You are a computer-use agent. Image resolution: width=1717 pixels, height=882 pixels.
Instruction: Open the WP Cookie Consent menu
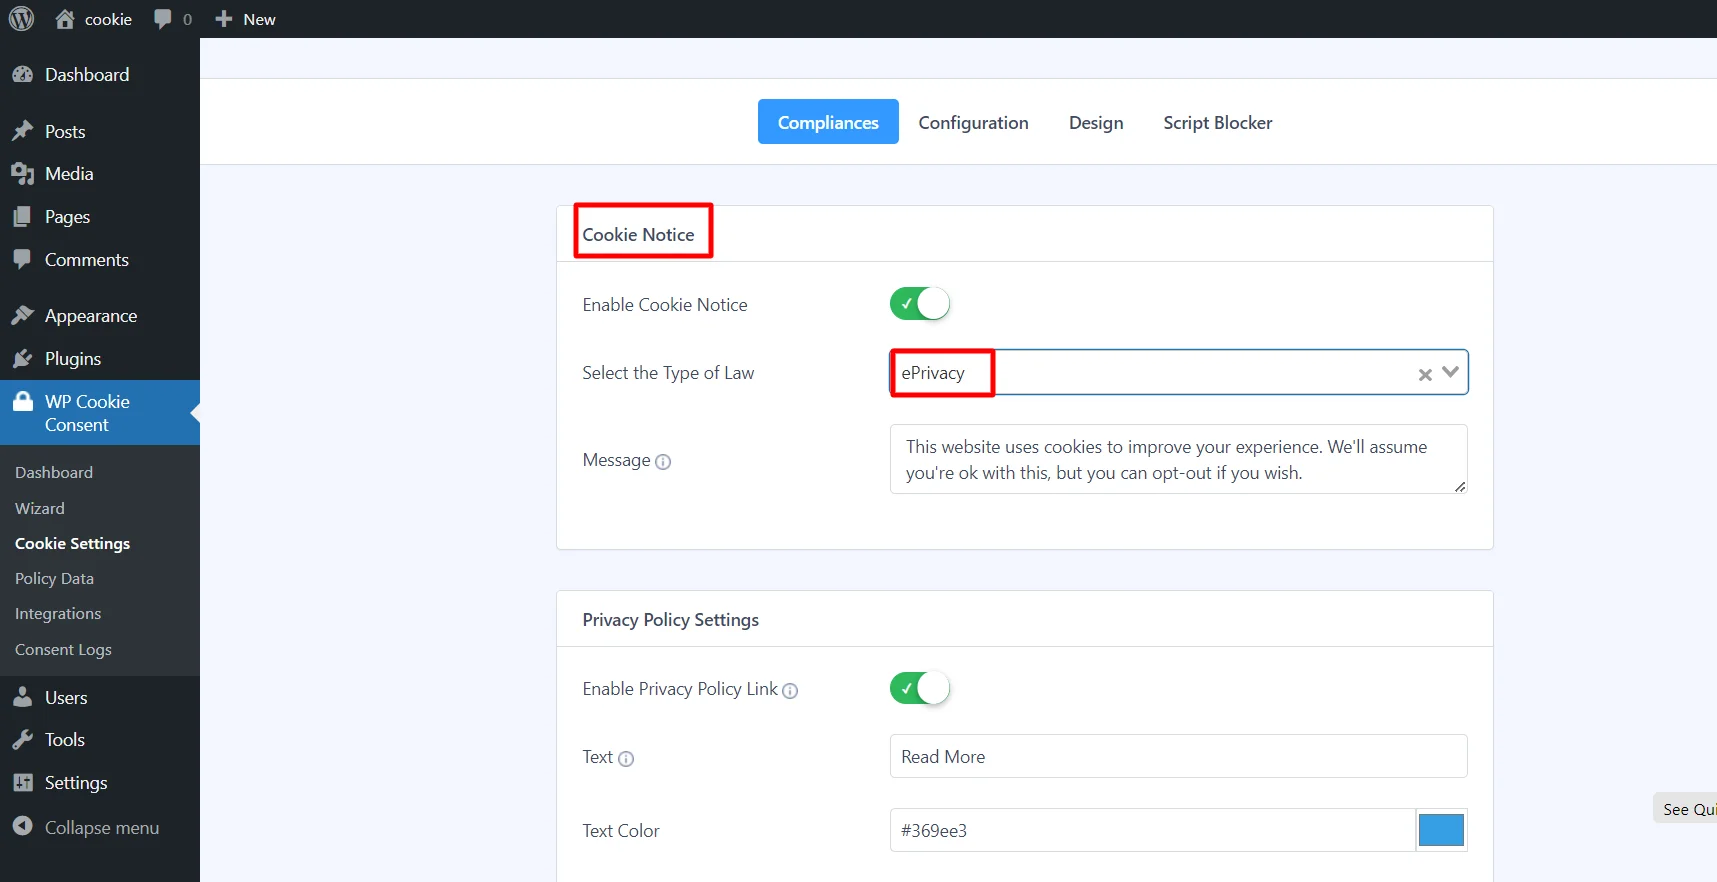point(100,413)
